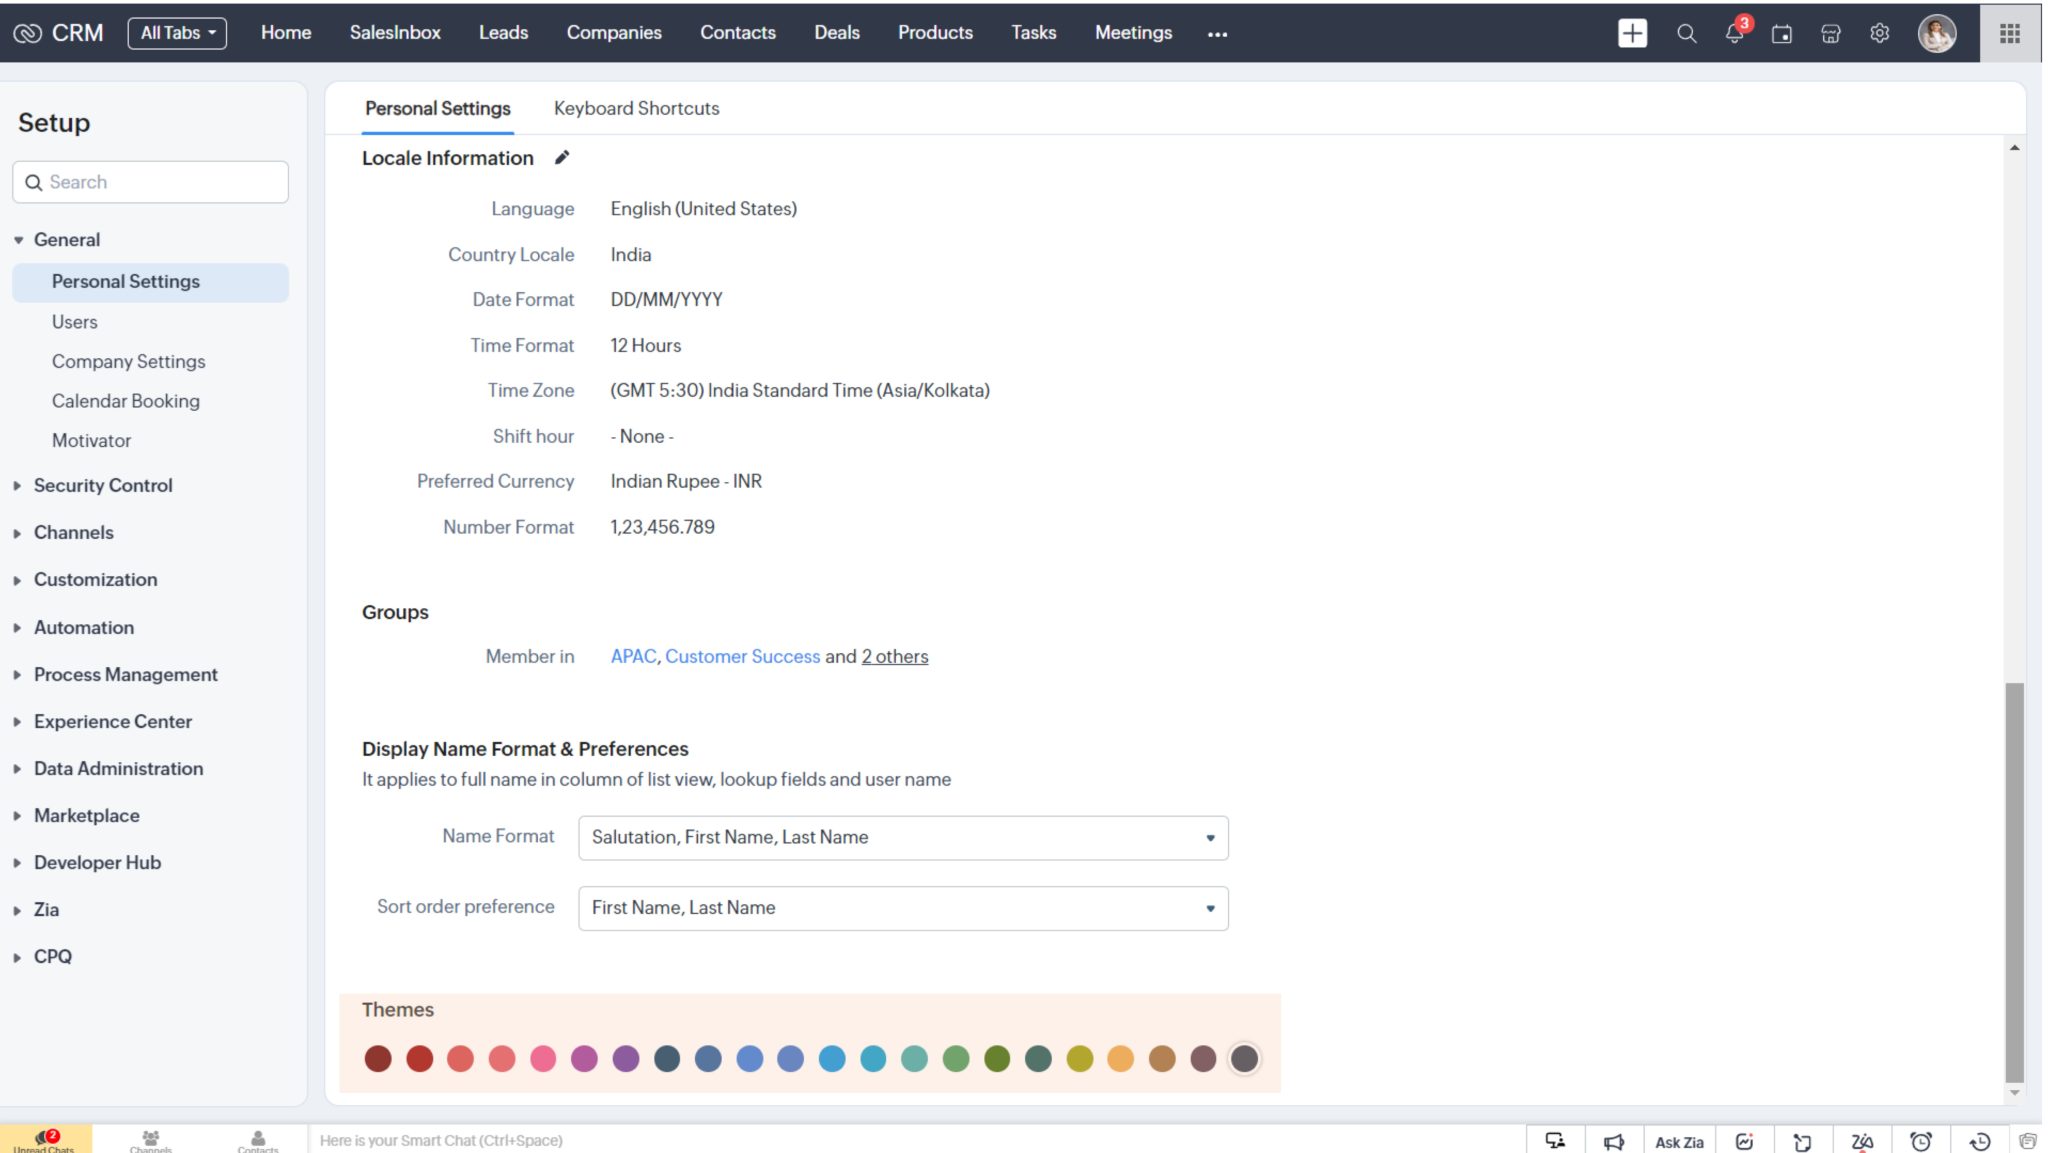Viewport: 2048px width, 1153px height.
Task: Go to the Deals module
Action: click(837, 32)
